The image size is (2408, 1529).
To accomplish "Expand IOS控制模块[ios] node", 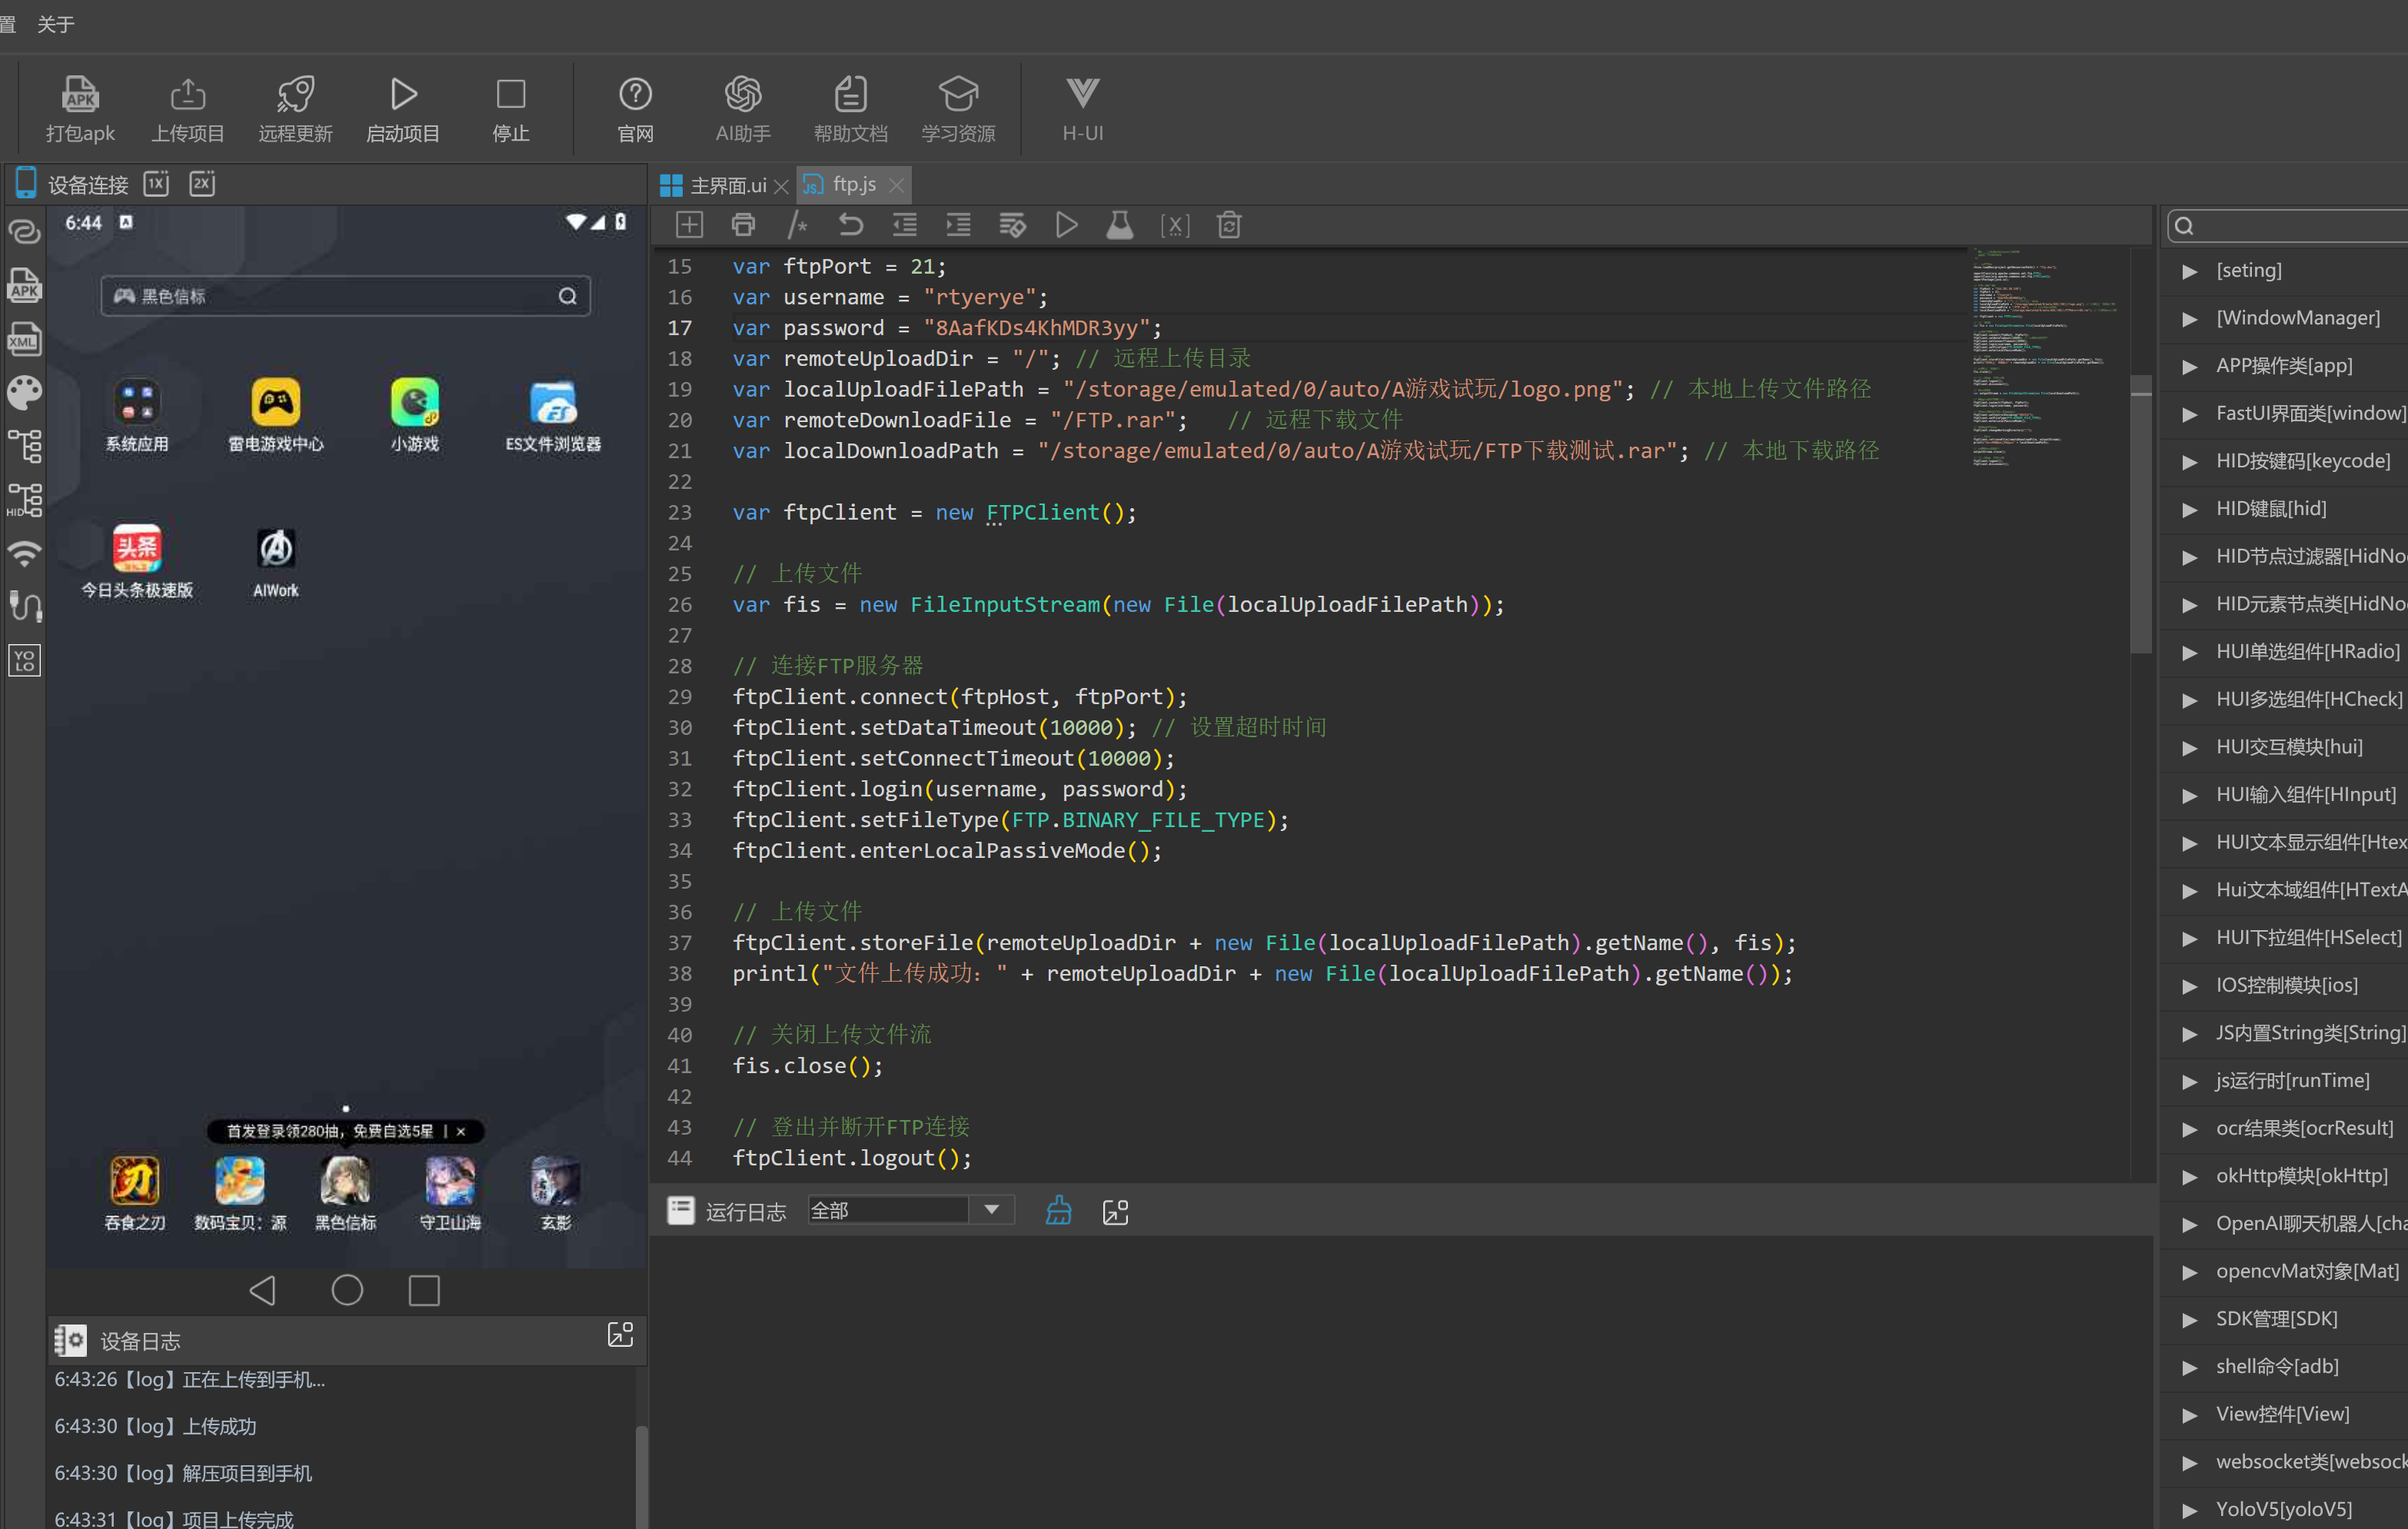I will point(2190,986).
